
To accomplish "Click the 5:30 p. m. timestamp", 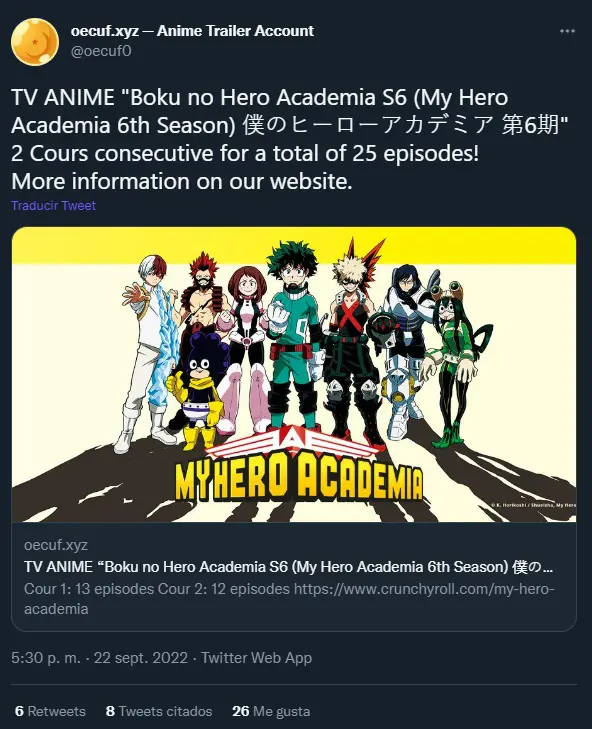I will (46, 658).
